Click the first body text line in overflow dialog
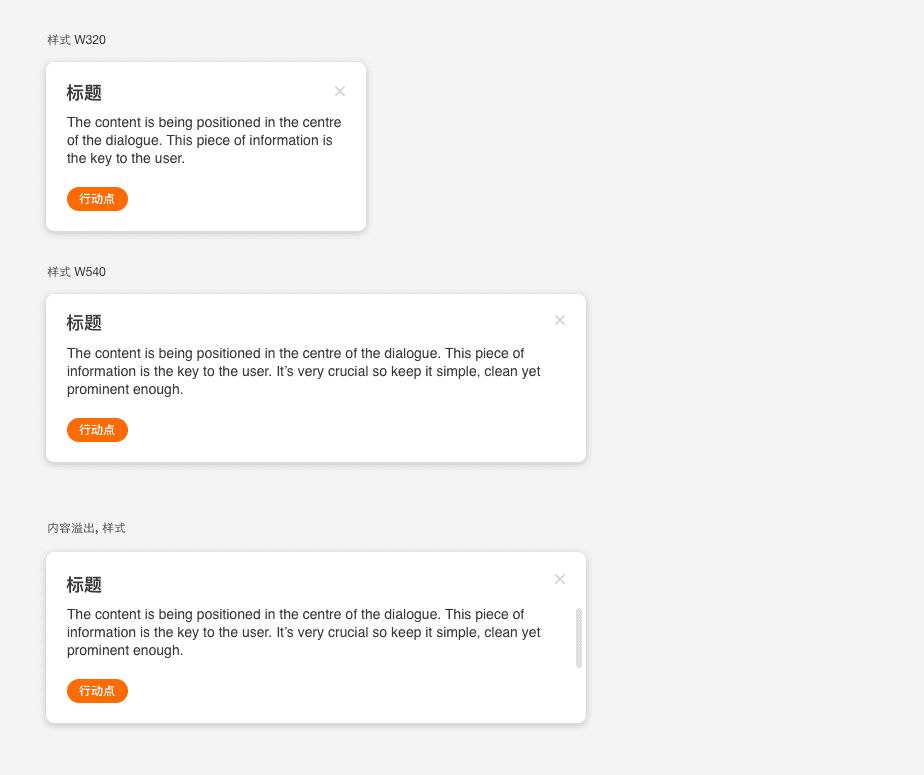Image resolution: width=924 pixels, height=775 pixels. (295, 614)
